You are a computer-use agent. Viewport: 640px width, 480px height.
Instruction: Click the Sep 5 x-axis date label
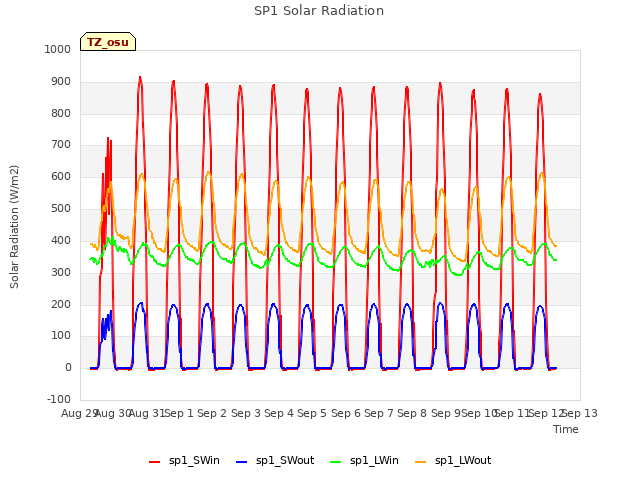coord(312,413)
